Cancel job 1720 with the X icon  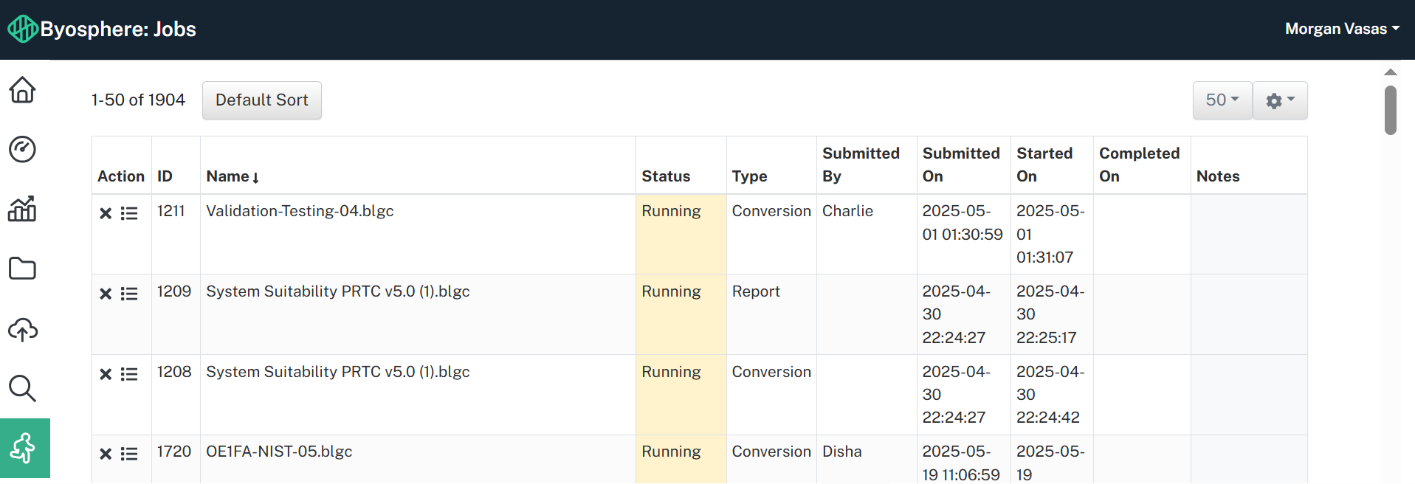click(105, 454)
